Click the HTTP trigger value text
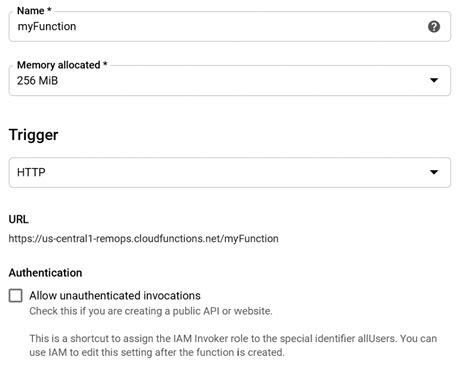This screenshot has height=380, width=474. point(31,172)
